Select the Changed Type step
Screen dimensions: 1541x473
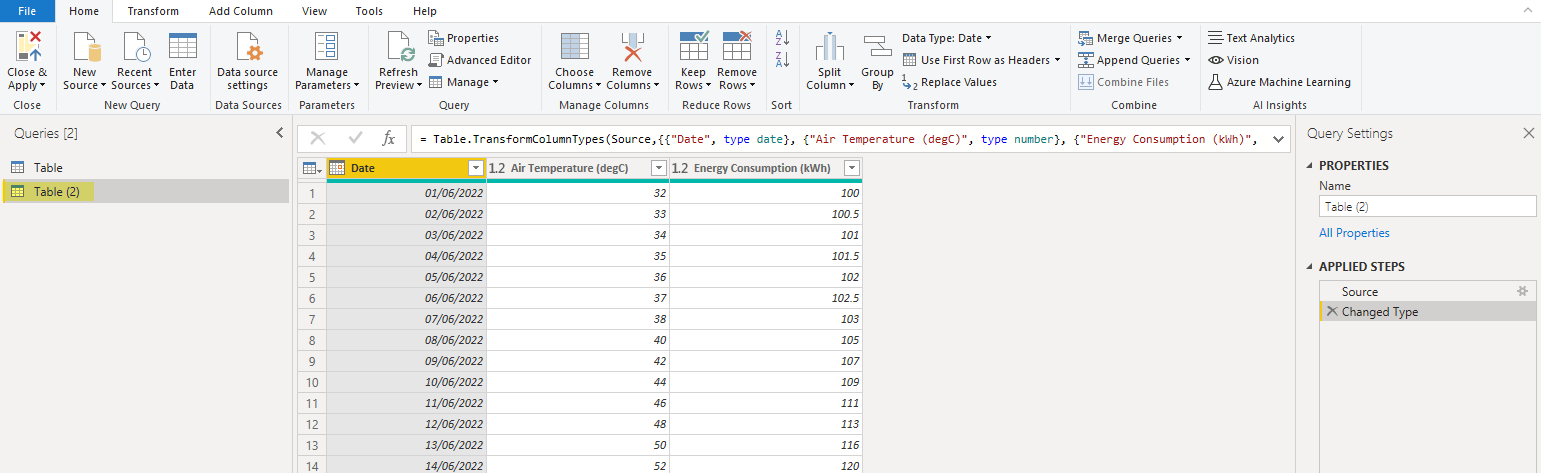point(1428,312)
